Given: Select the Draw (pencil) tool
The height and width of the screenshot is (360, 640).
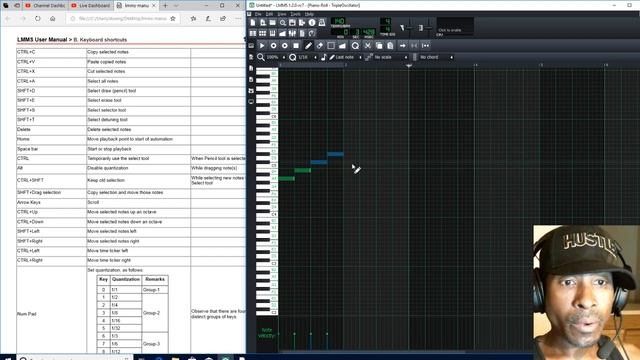Looking at the screenshot, I should (309, 46).
